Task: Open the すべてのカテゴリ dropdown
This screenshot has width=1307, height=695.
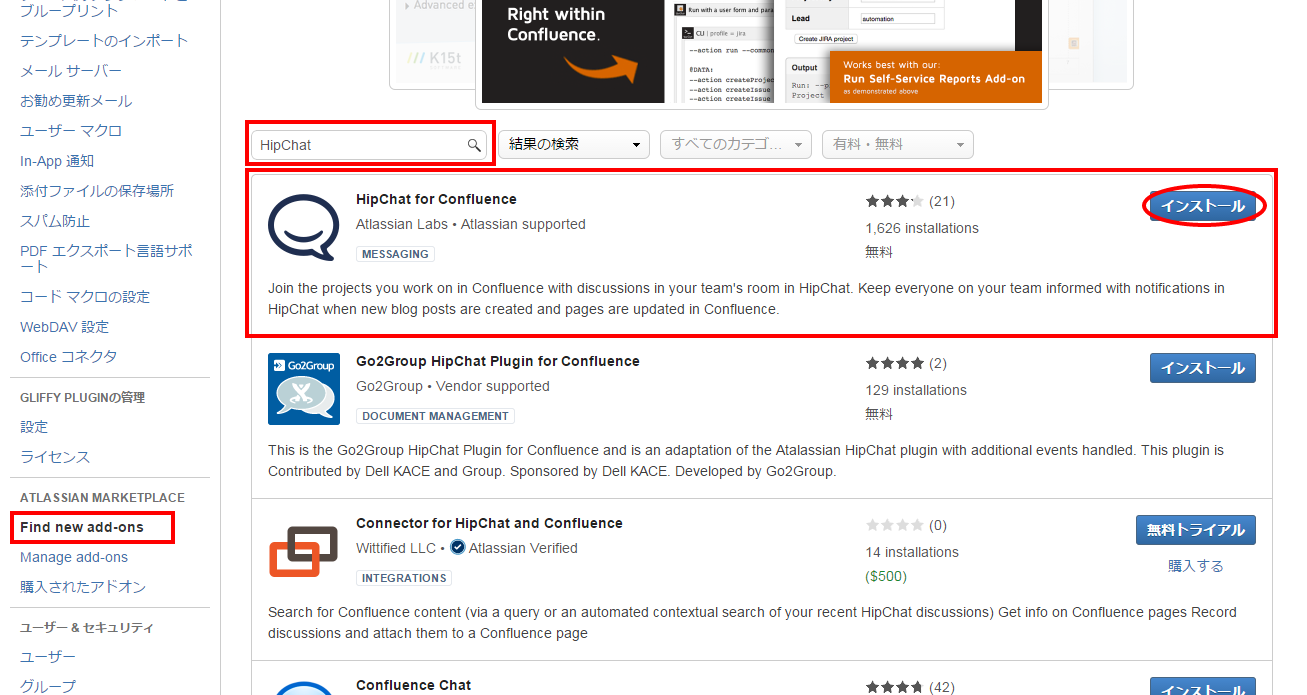Action: (735, 144)
